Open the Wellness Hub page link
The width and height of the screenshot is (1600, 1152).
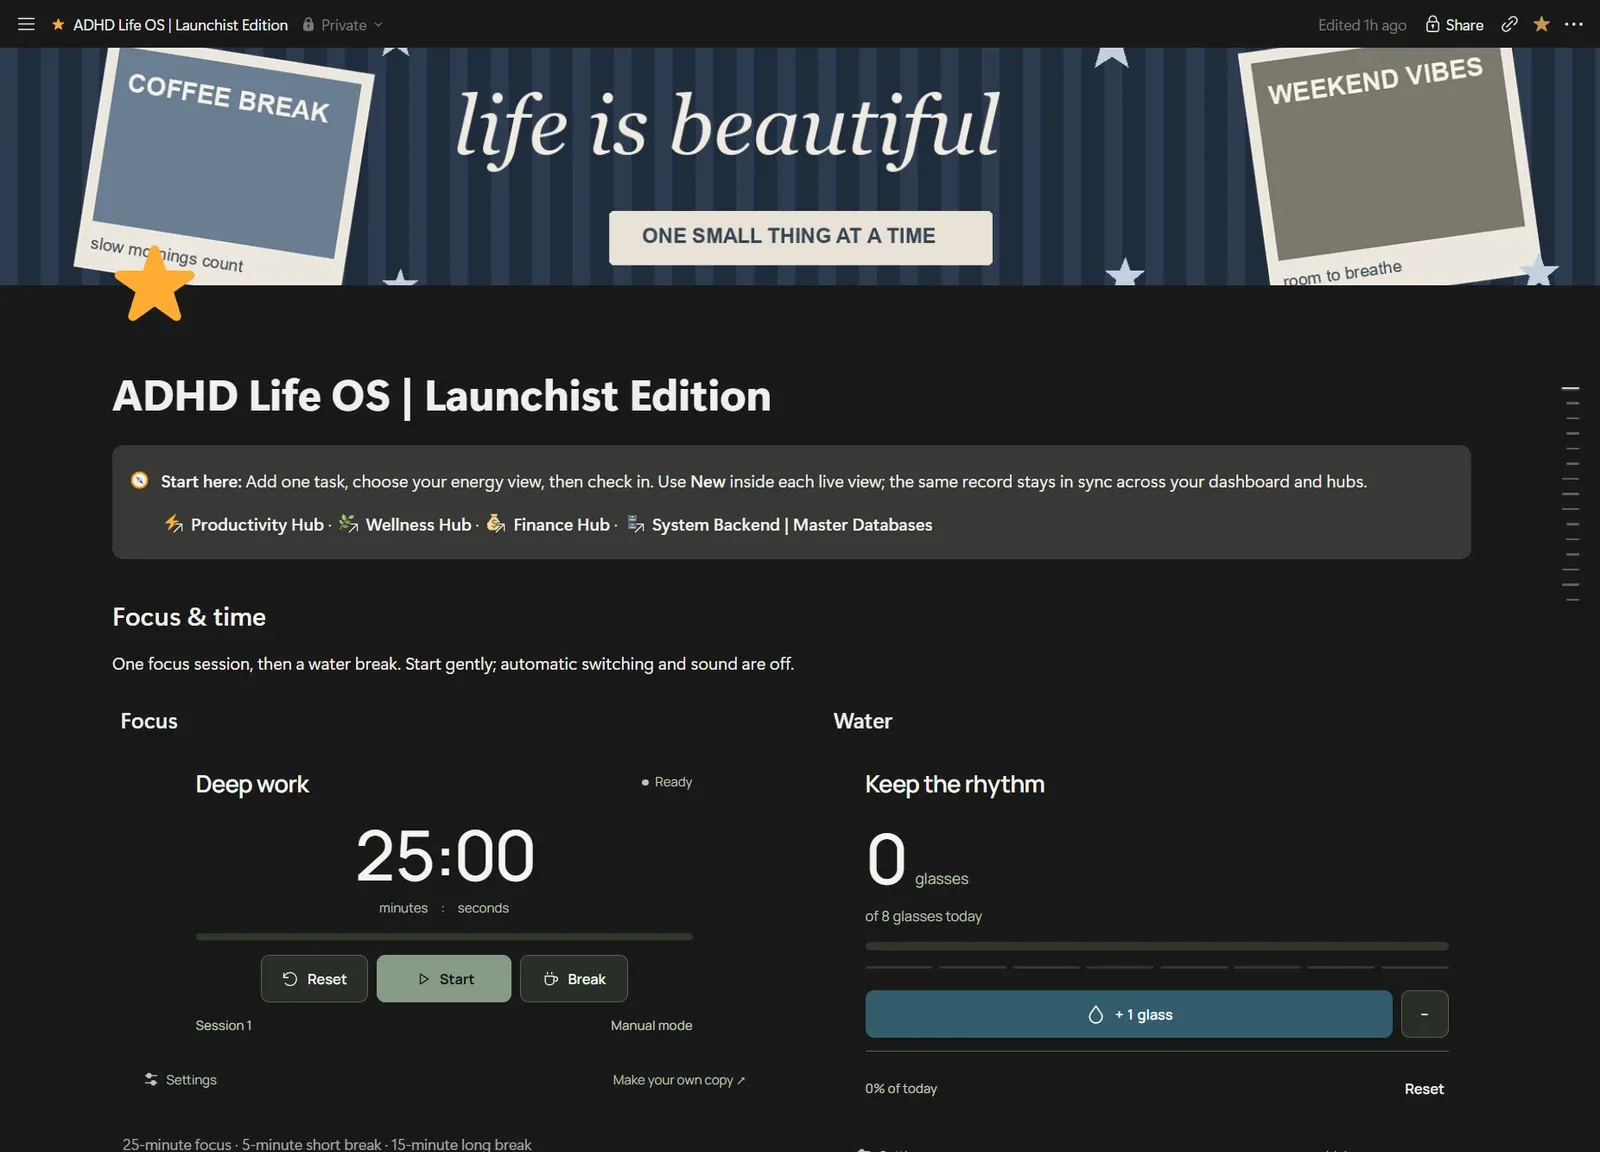pos(418,524)
